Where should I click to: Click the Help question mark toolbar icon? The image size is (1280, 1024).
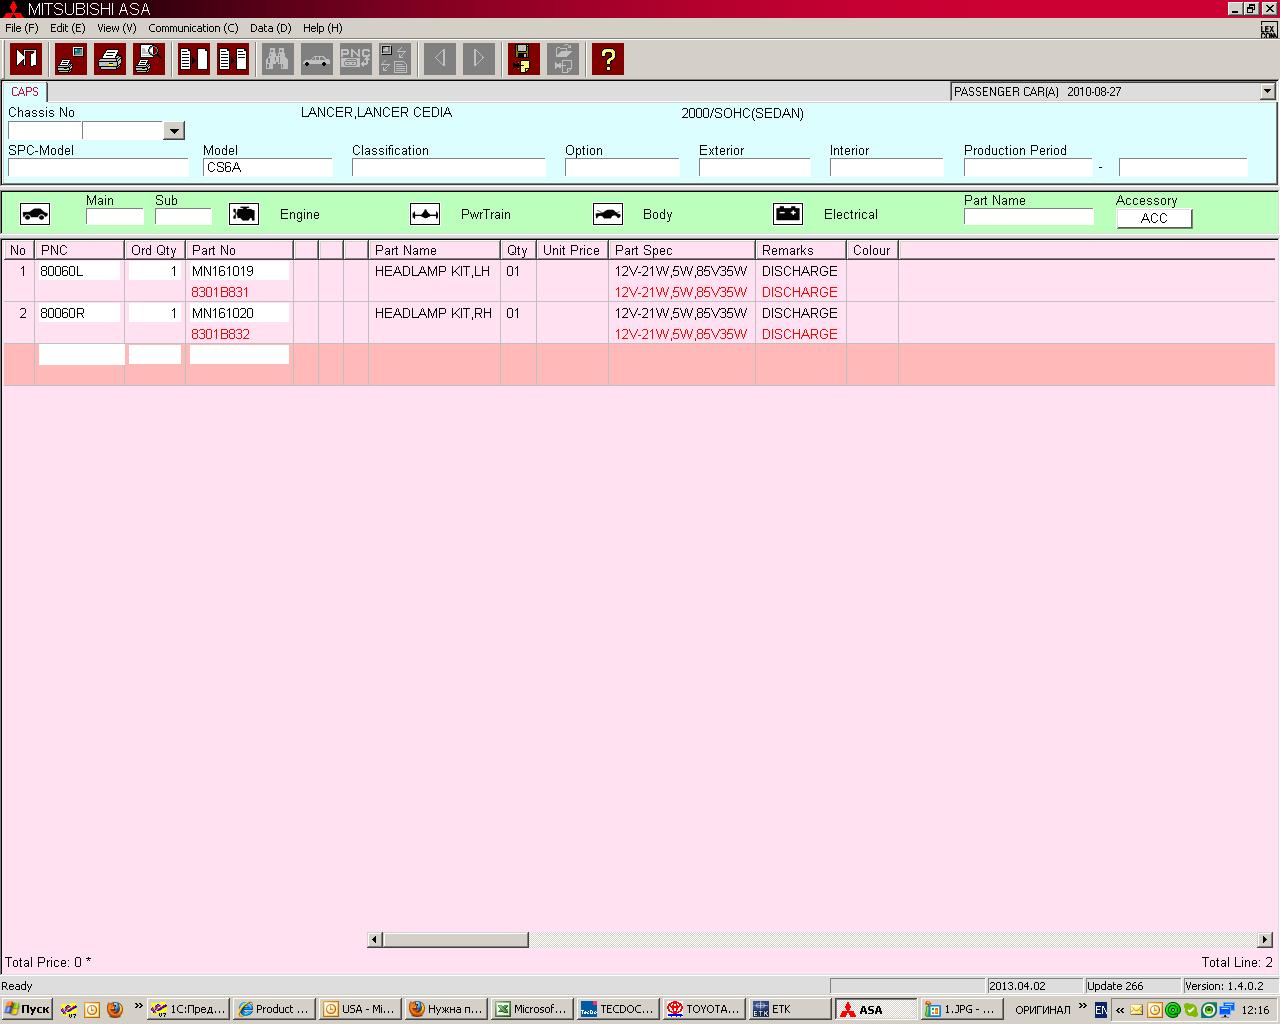607,59
